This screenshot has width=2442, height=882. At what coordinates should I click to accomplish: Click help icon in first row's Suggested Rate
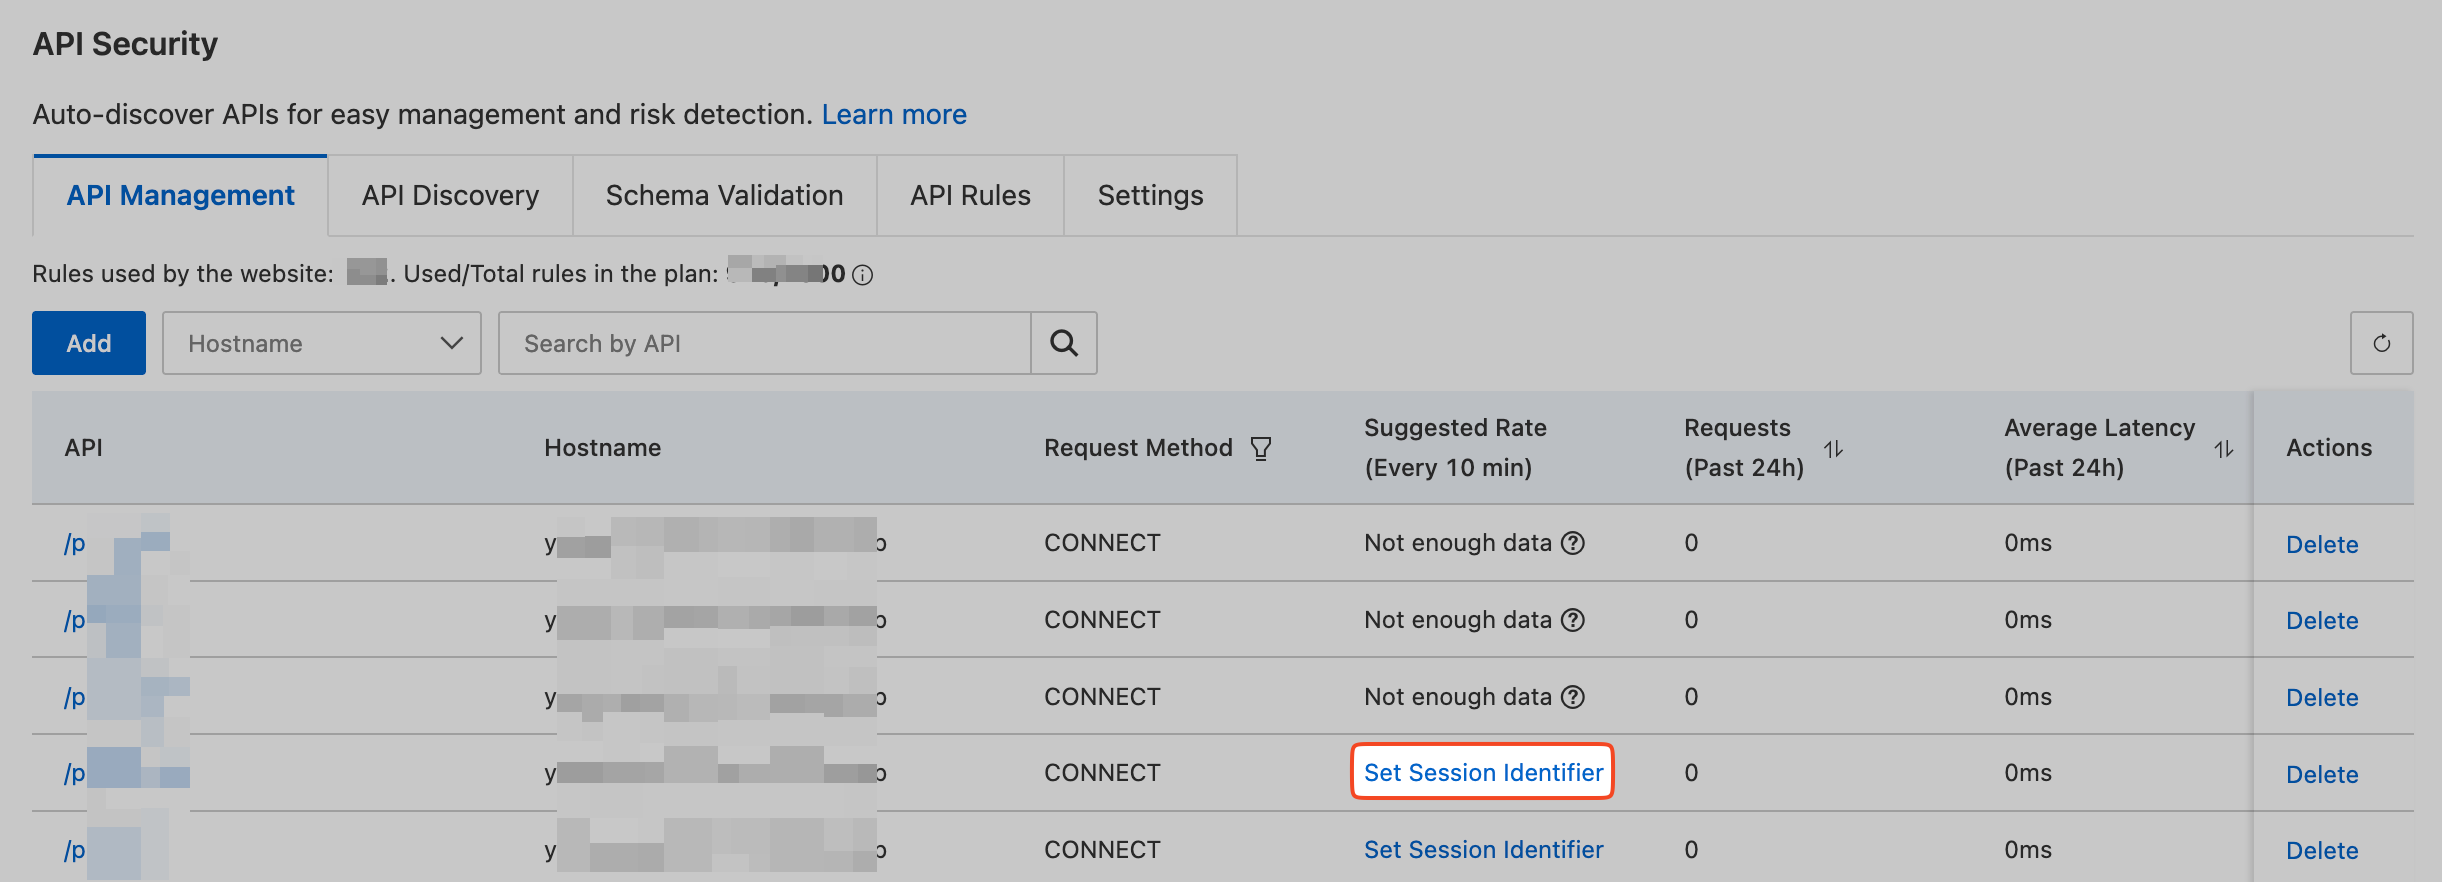pos(1573,543)
